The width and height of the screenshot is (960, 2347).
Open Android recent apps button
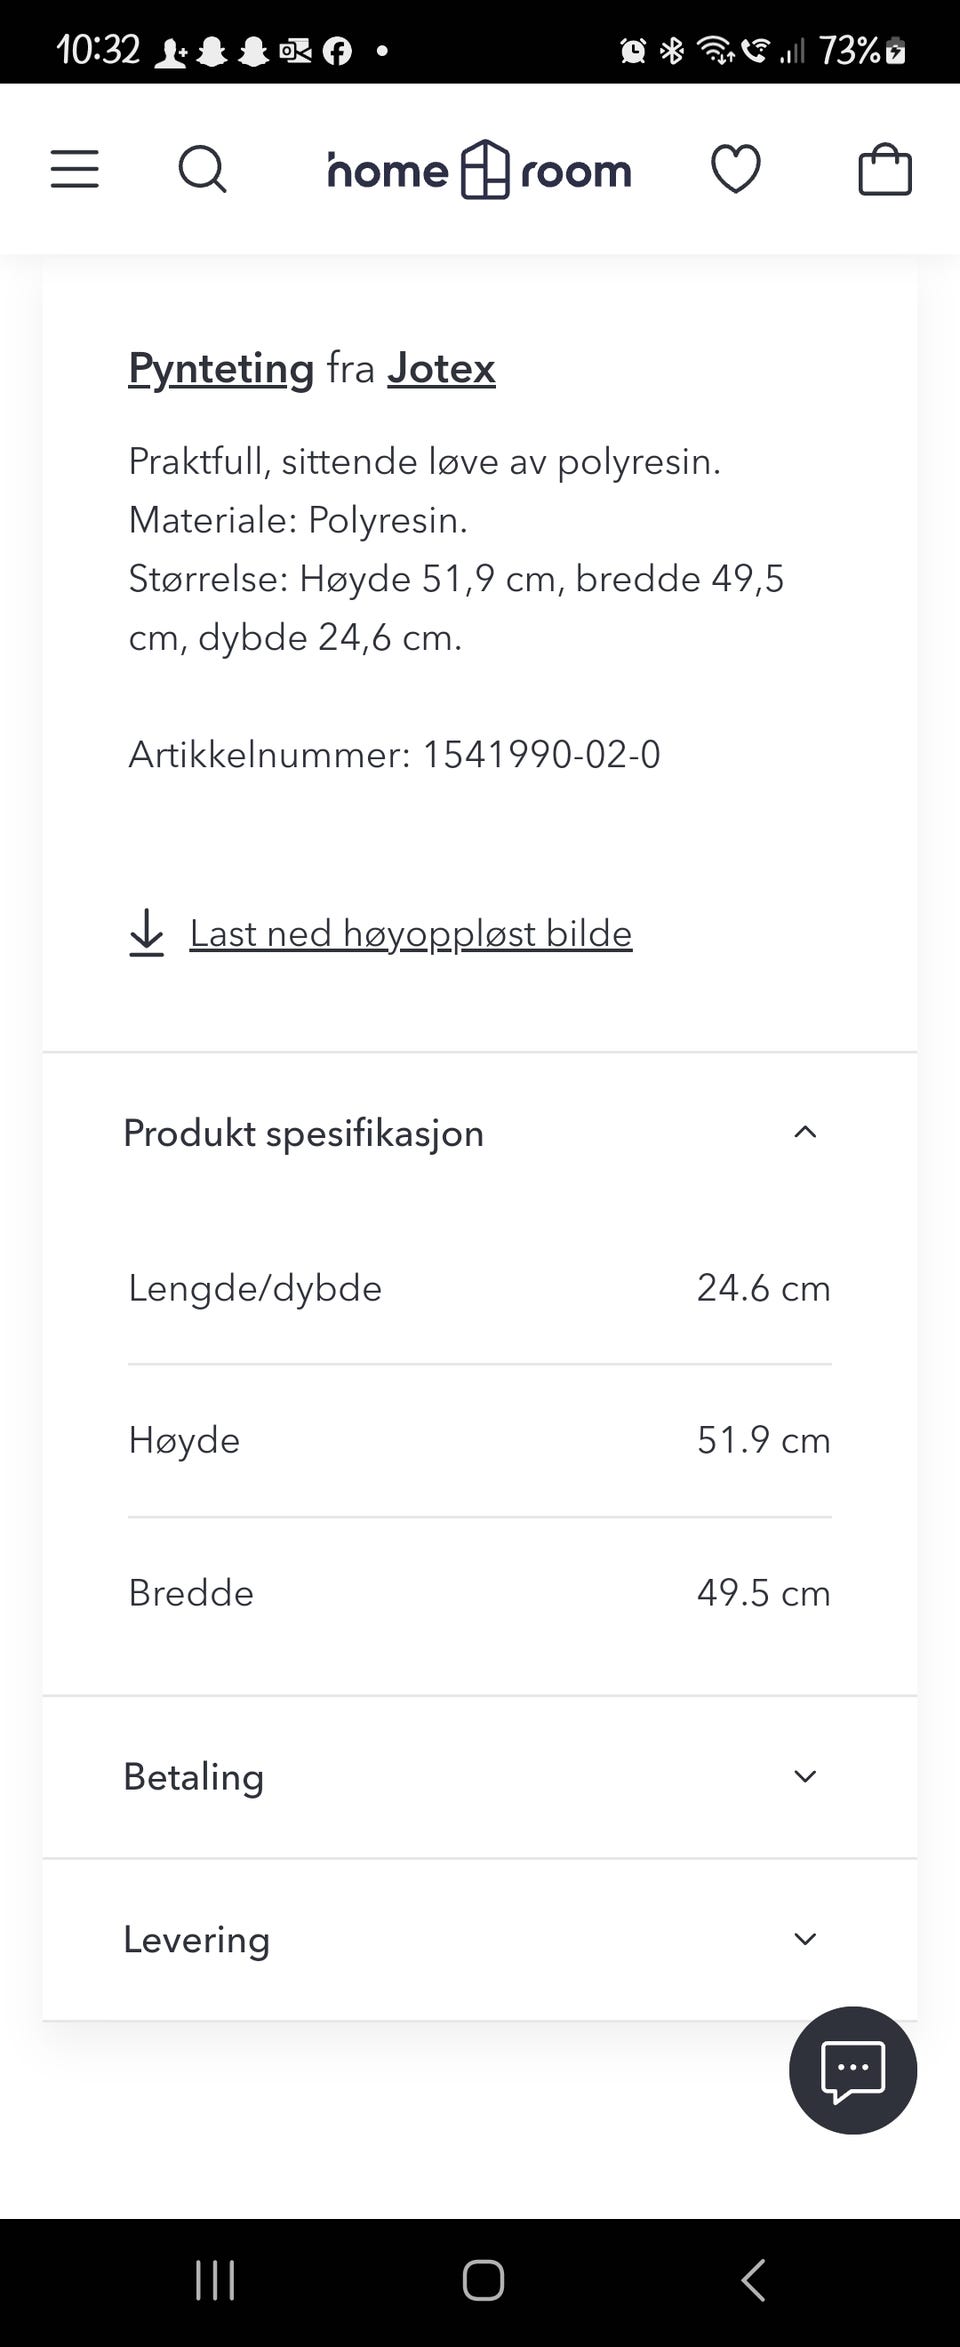tap(215, 2282)
